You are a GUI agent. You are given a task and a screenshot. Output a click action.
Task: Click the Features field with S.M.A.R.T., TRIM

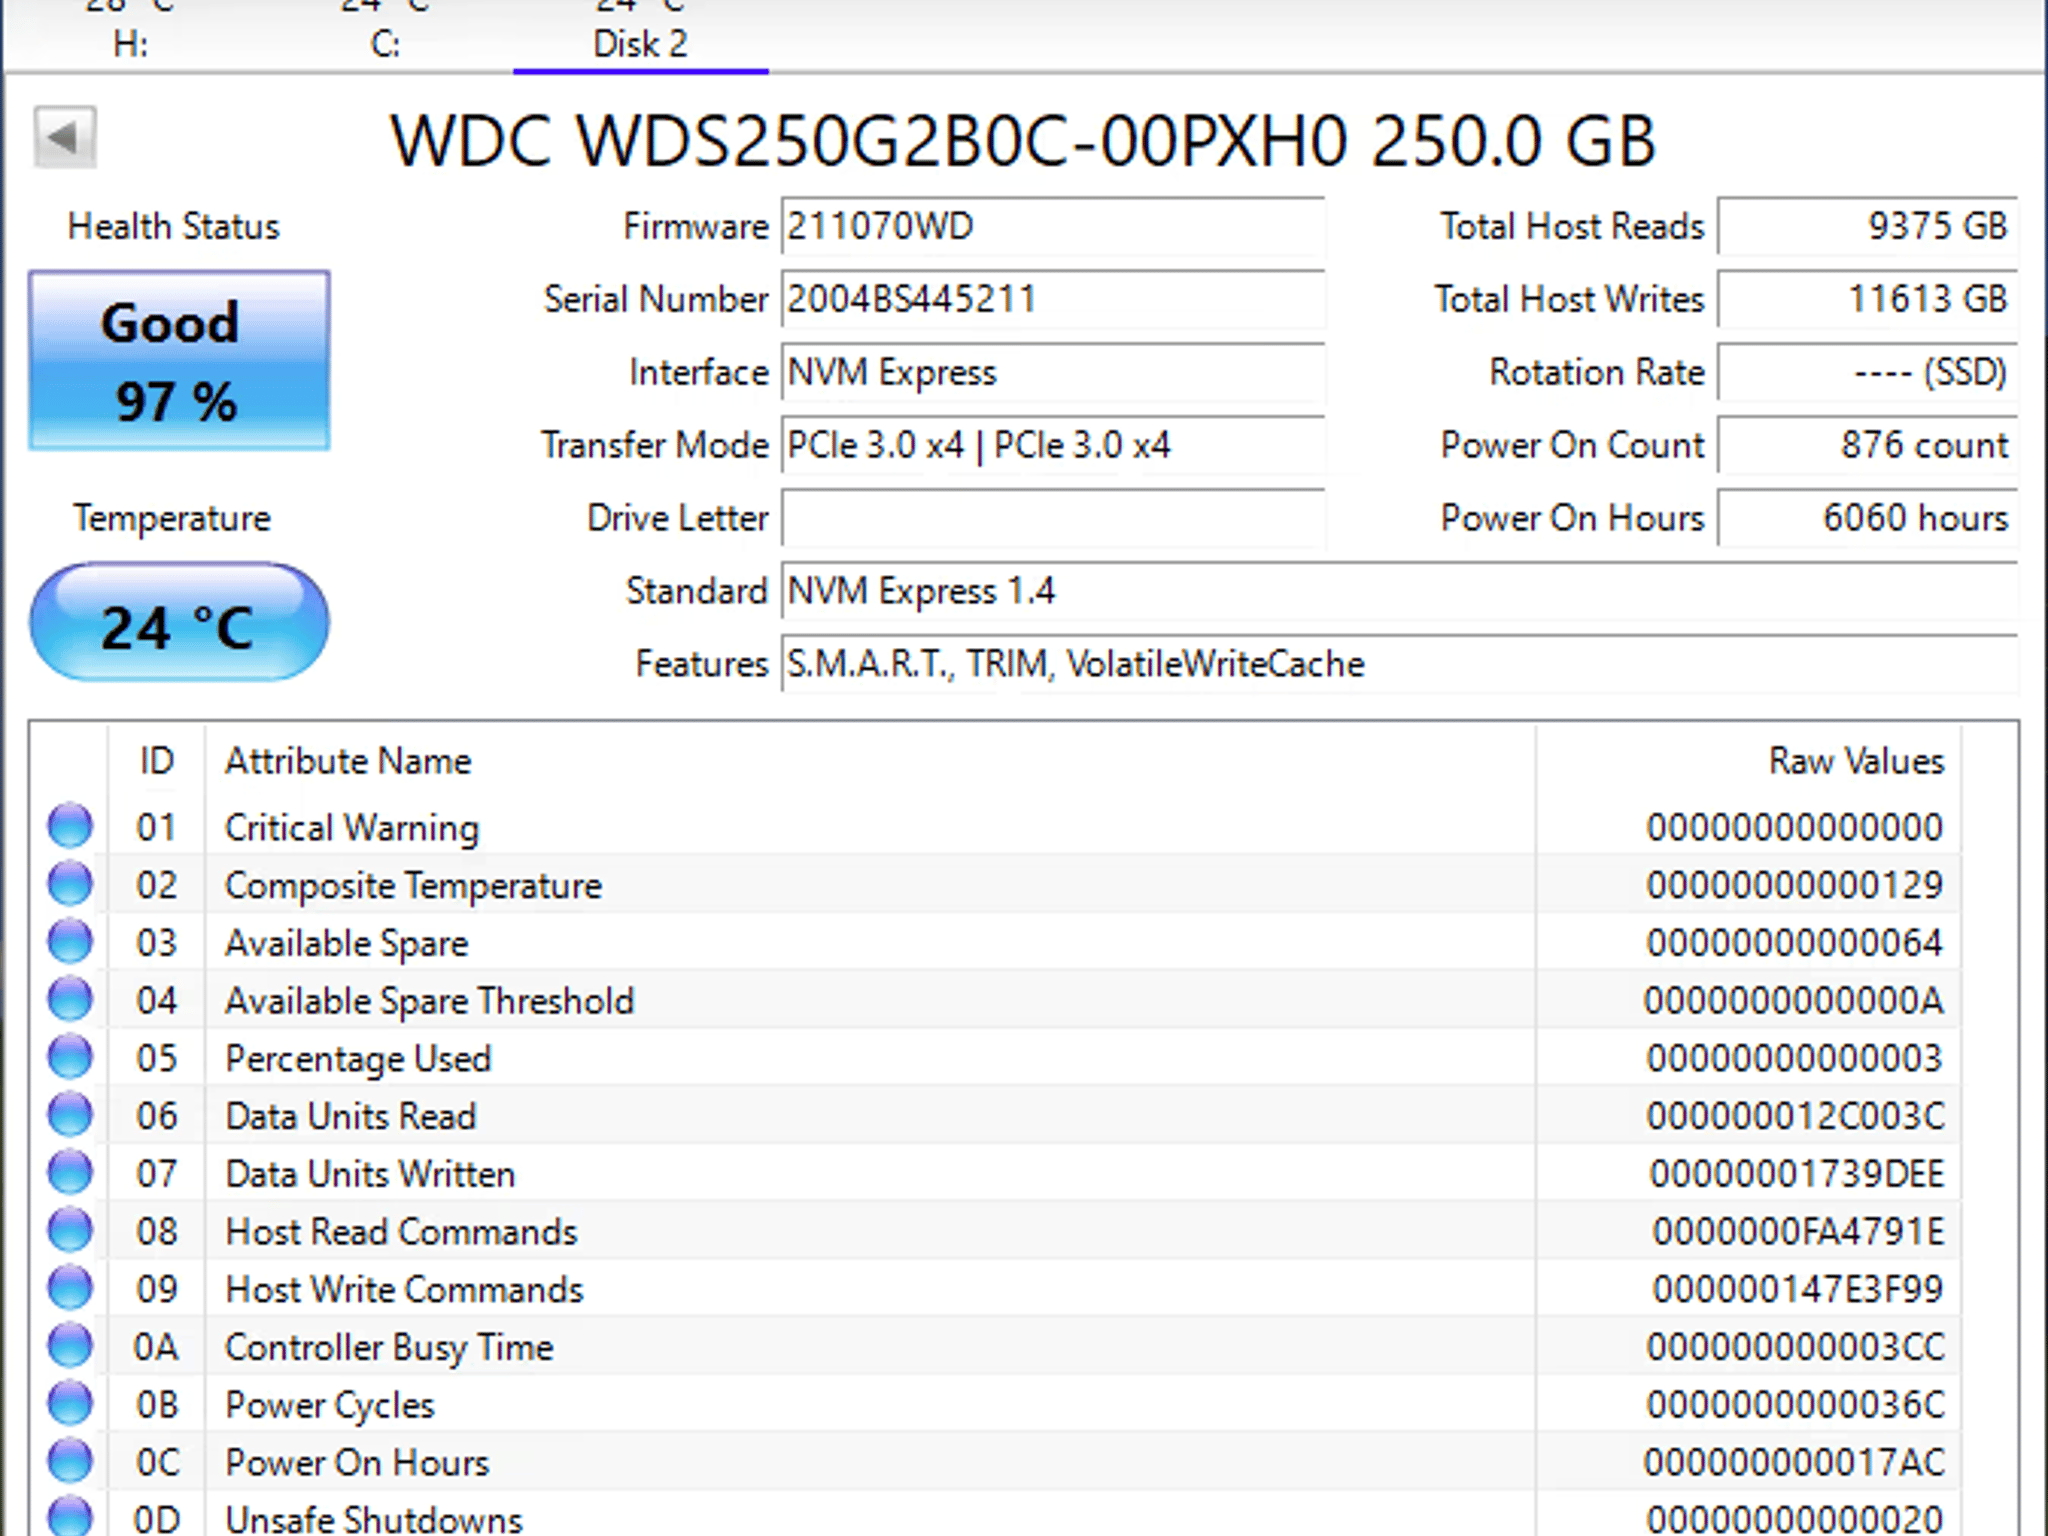point(1399,664)
